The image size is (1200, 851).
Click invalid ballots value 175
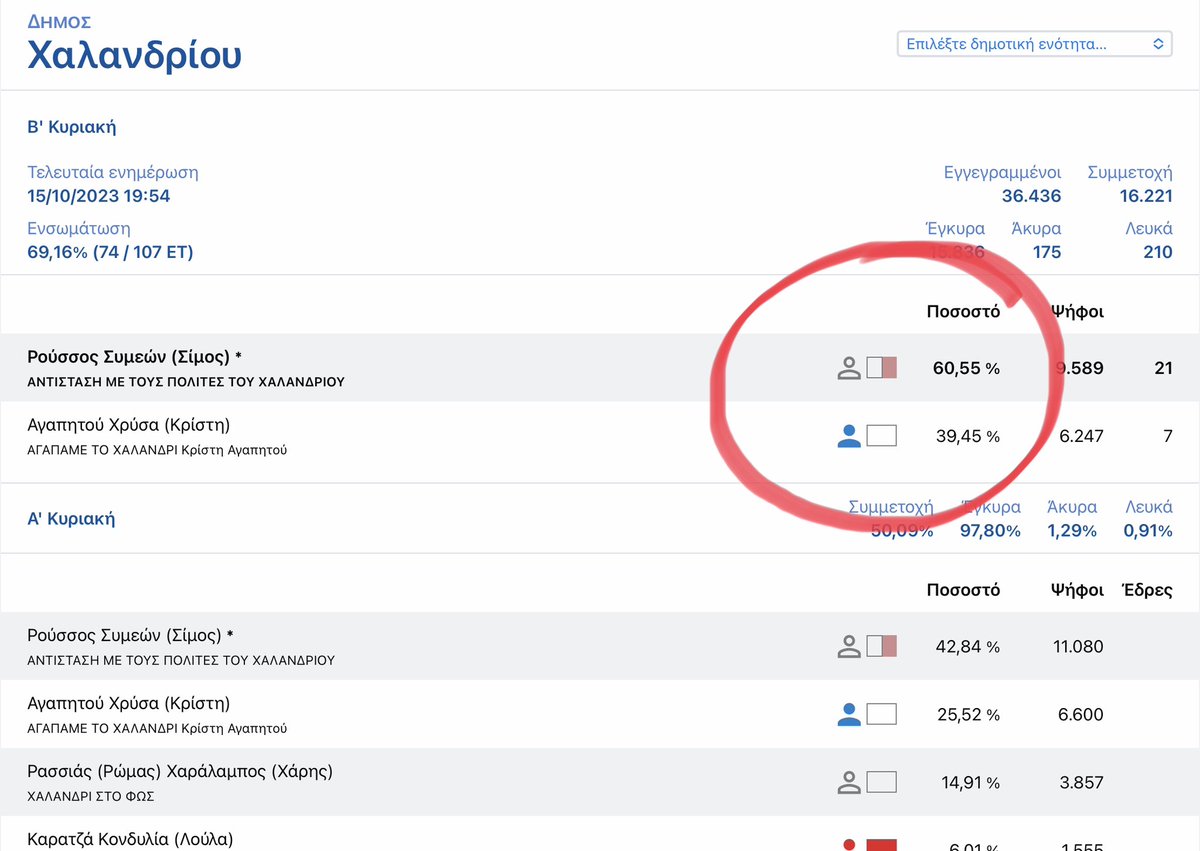[x=1047, y=252]
